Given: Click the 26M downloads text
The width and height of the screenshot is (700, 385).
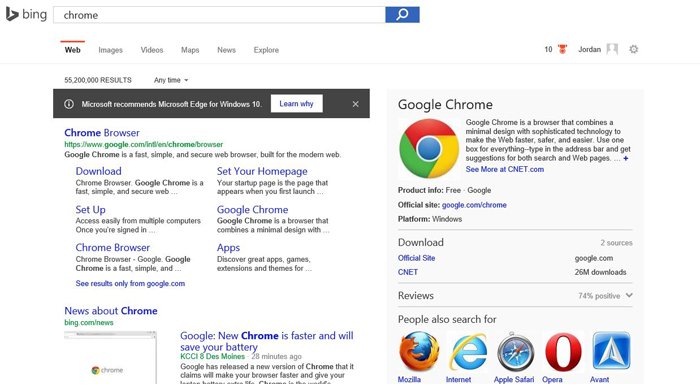Looking at the screenshot, I should [x=600, y=272].
